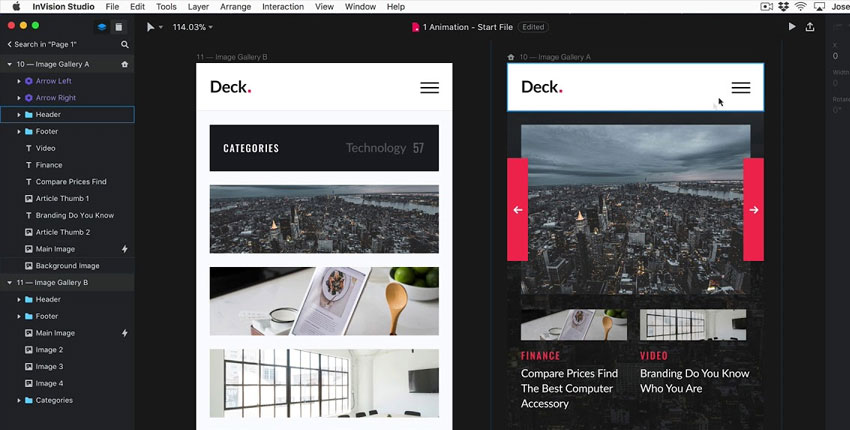Click the CATEGORIES banner on Gallery B artboard
This screenshot has width=850, height=430.
pos(324,148)
